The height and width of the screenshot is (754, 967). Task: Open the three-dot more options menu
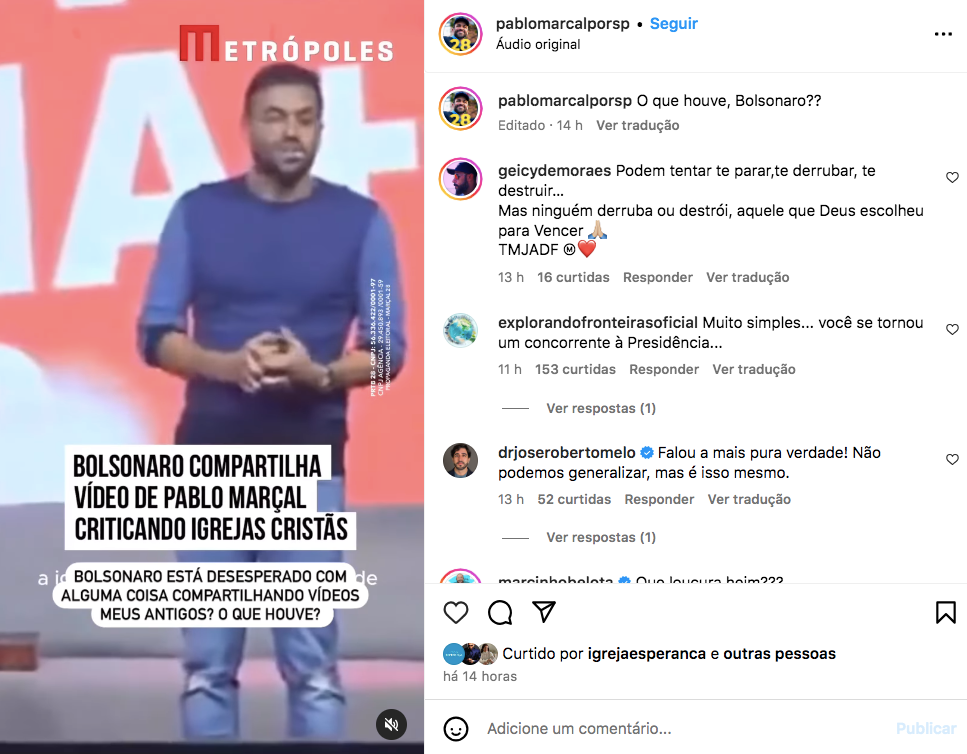(x=943, y=34)
